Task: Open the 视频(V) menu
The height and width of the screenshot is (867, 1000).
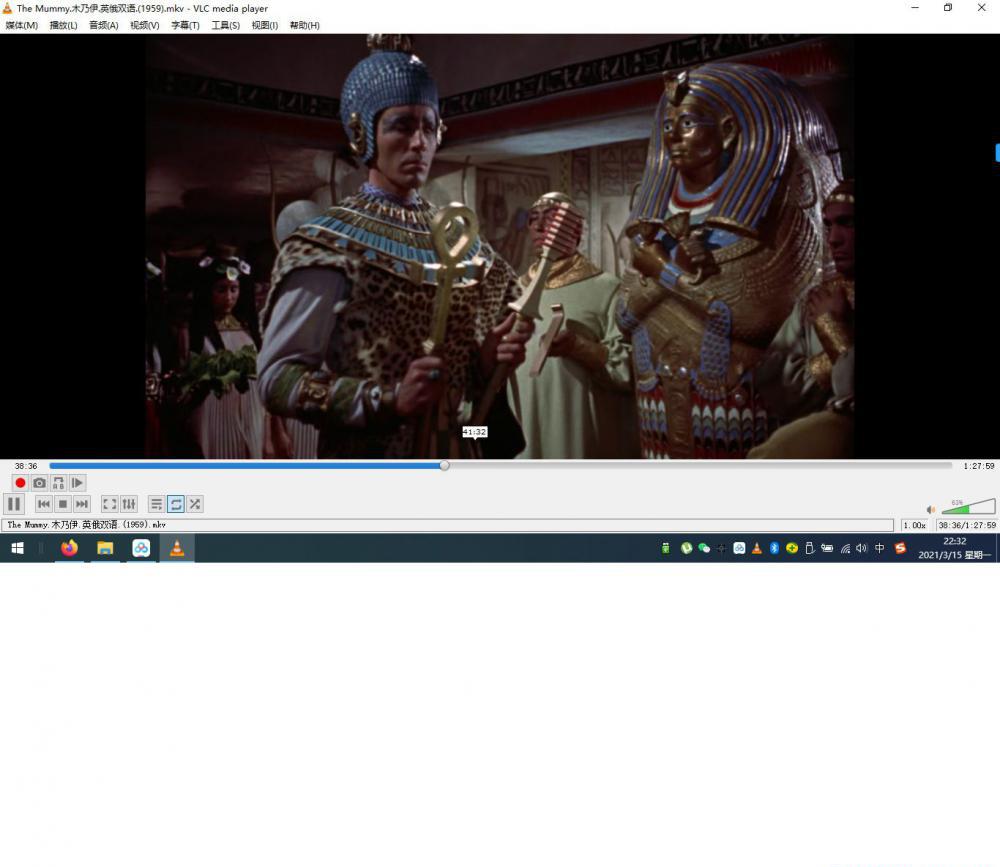Action: click(x=145, y=26)
